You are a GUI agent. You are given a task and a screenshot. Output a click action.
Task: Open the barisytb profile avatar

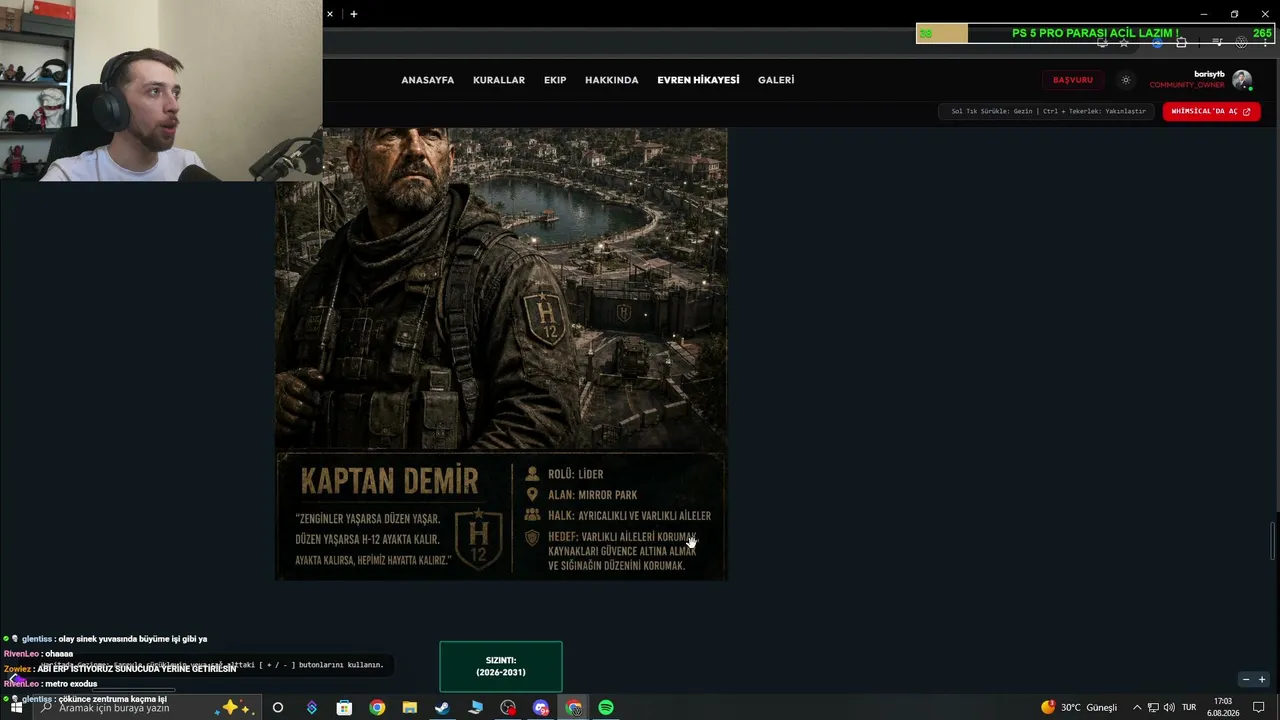tap(1242, 80)
